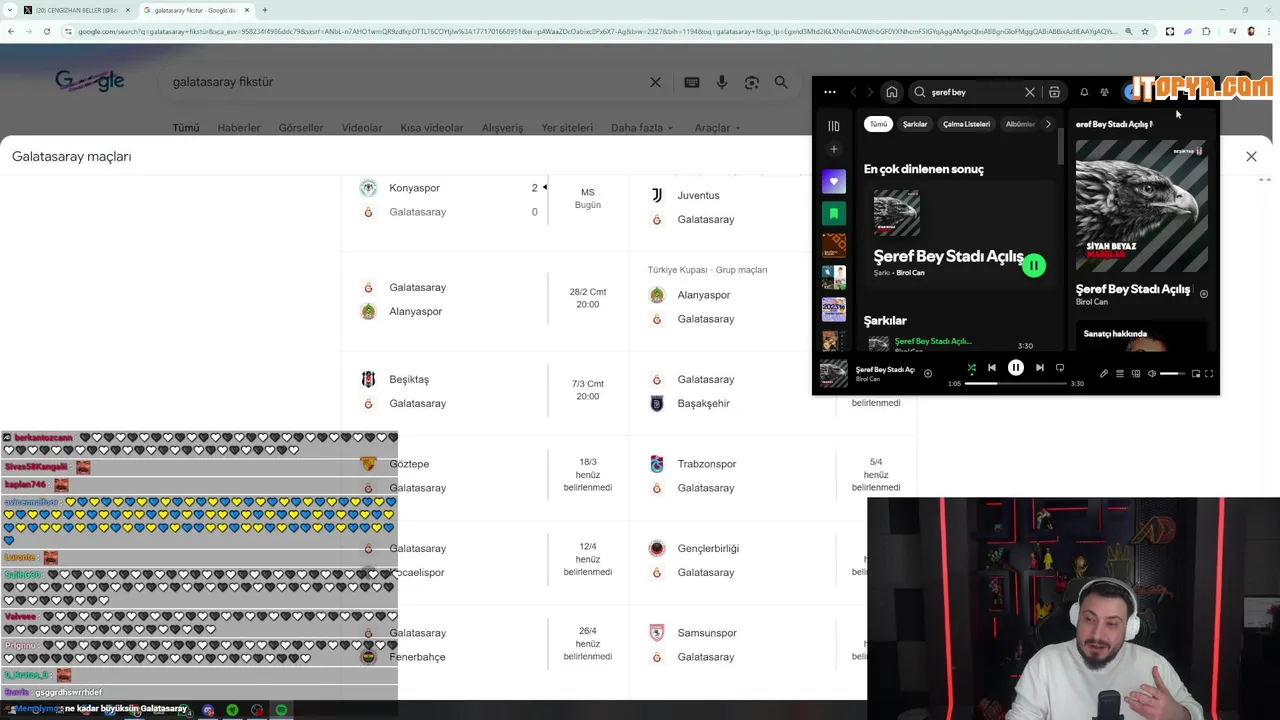Open the Spotify miniplayer icon
This screenshot has width=1280, height=720.
pos(1196,374)
